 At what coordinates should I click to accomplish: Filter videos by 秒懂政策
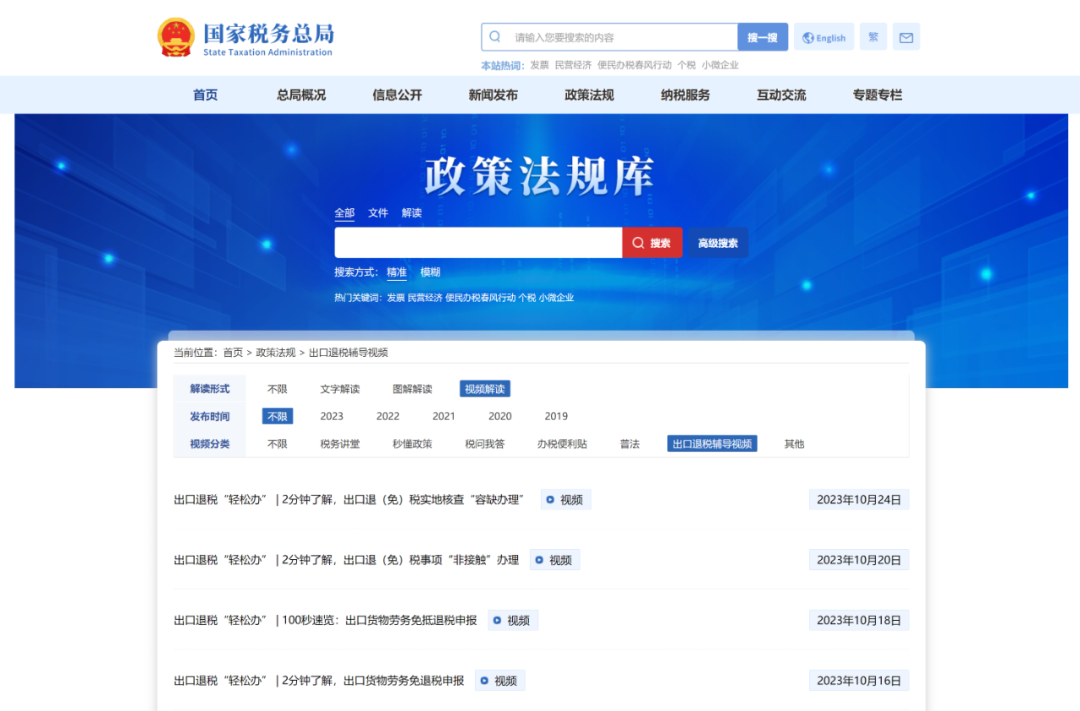[413, 444]
